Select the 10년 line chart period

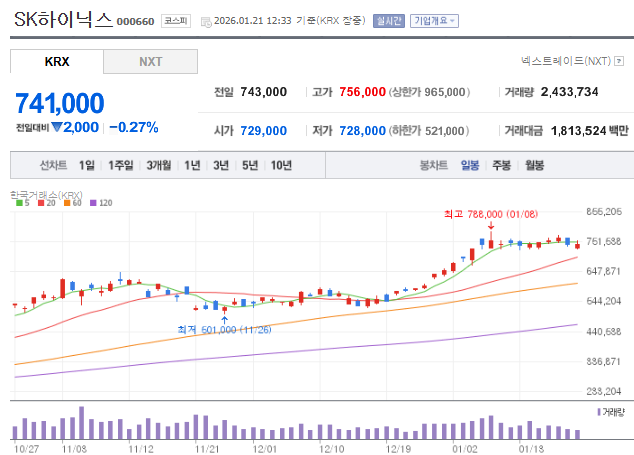pyautogui.click(x=281, y=165)
